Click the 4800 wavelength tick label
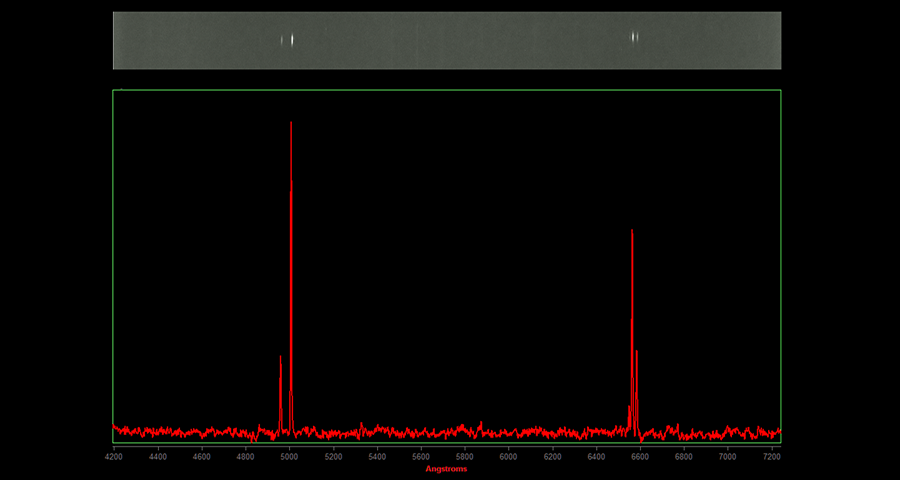 [x=245, y=457]
